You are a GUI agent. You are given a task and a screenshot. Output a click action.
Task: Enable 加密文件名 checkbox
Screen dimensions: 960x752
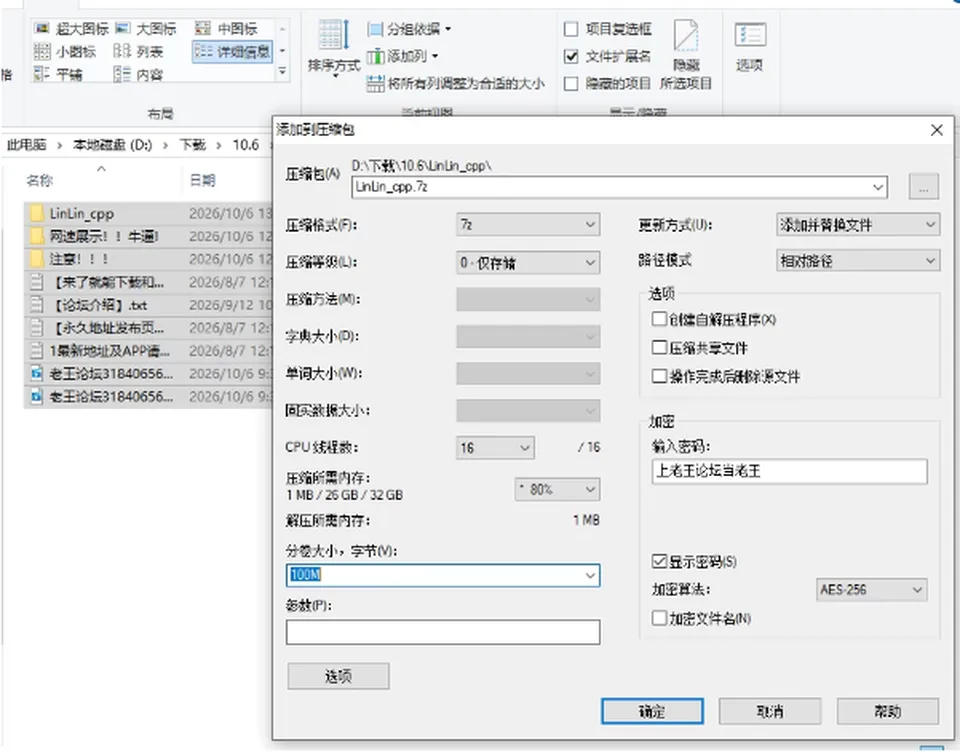click(659, 618)
